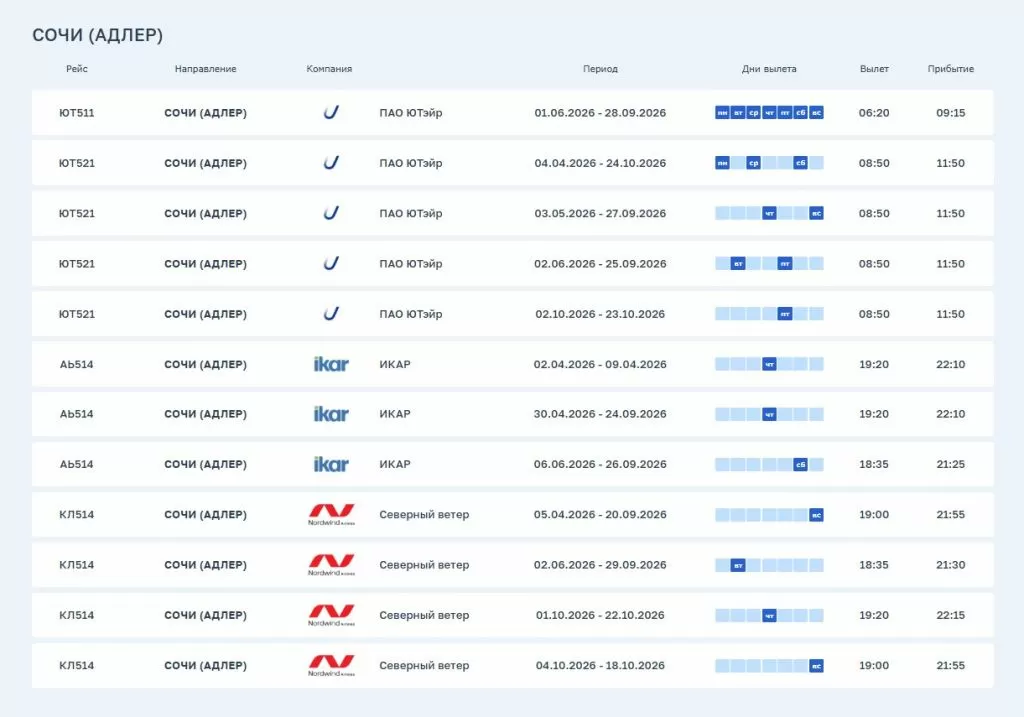
Task: Click the 'Прибытие' column header
Action: (950, 69)
